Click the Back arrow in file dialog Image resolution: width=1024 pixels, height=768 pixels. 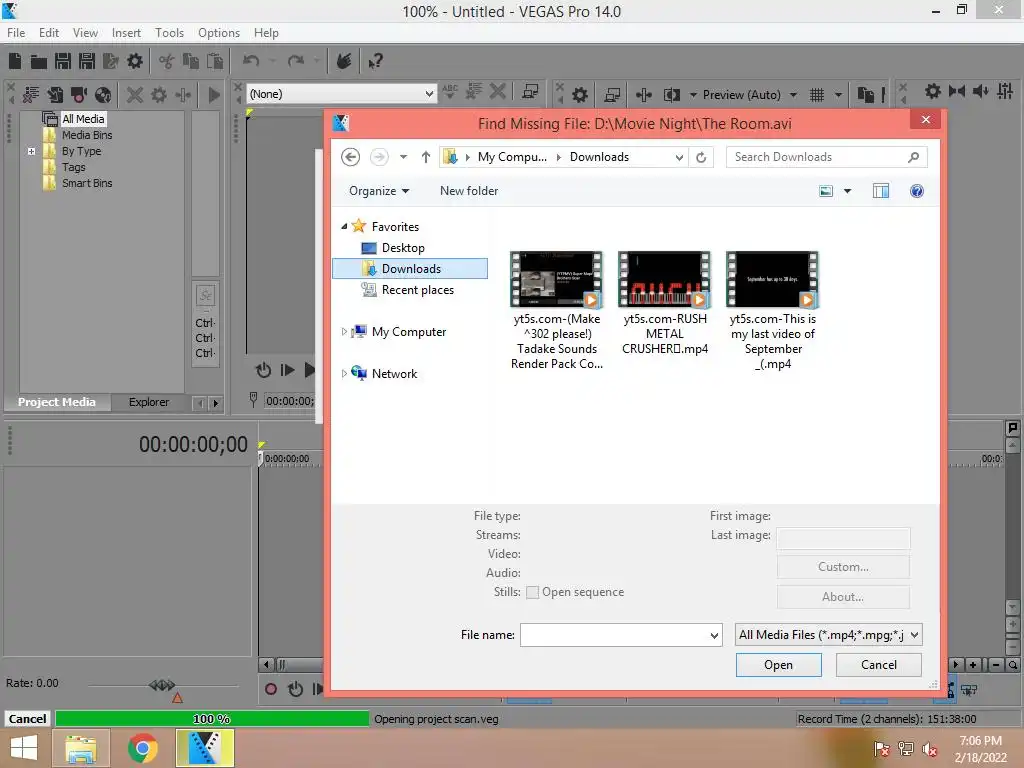[351, 157]
